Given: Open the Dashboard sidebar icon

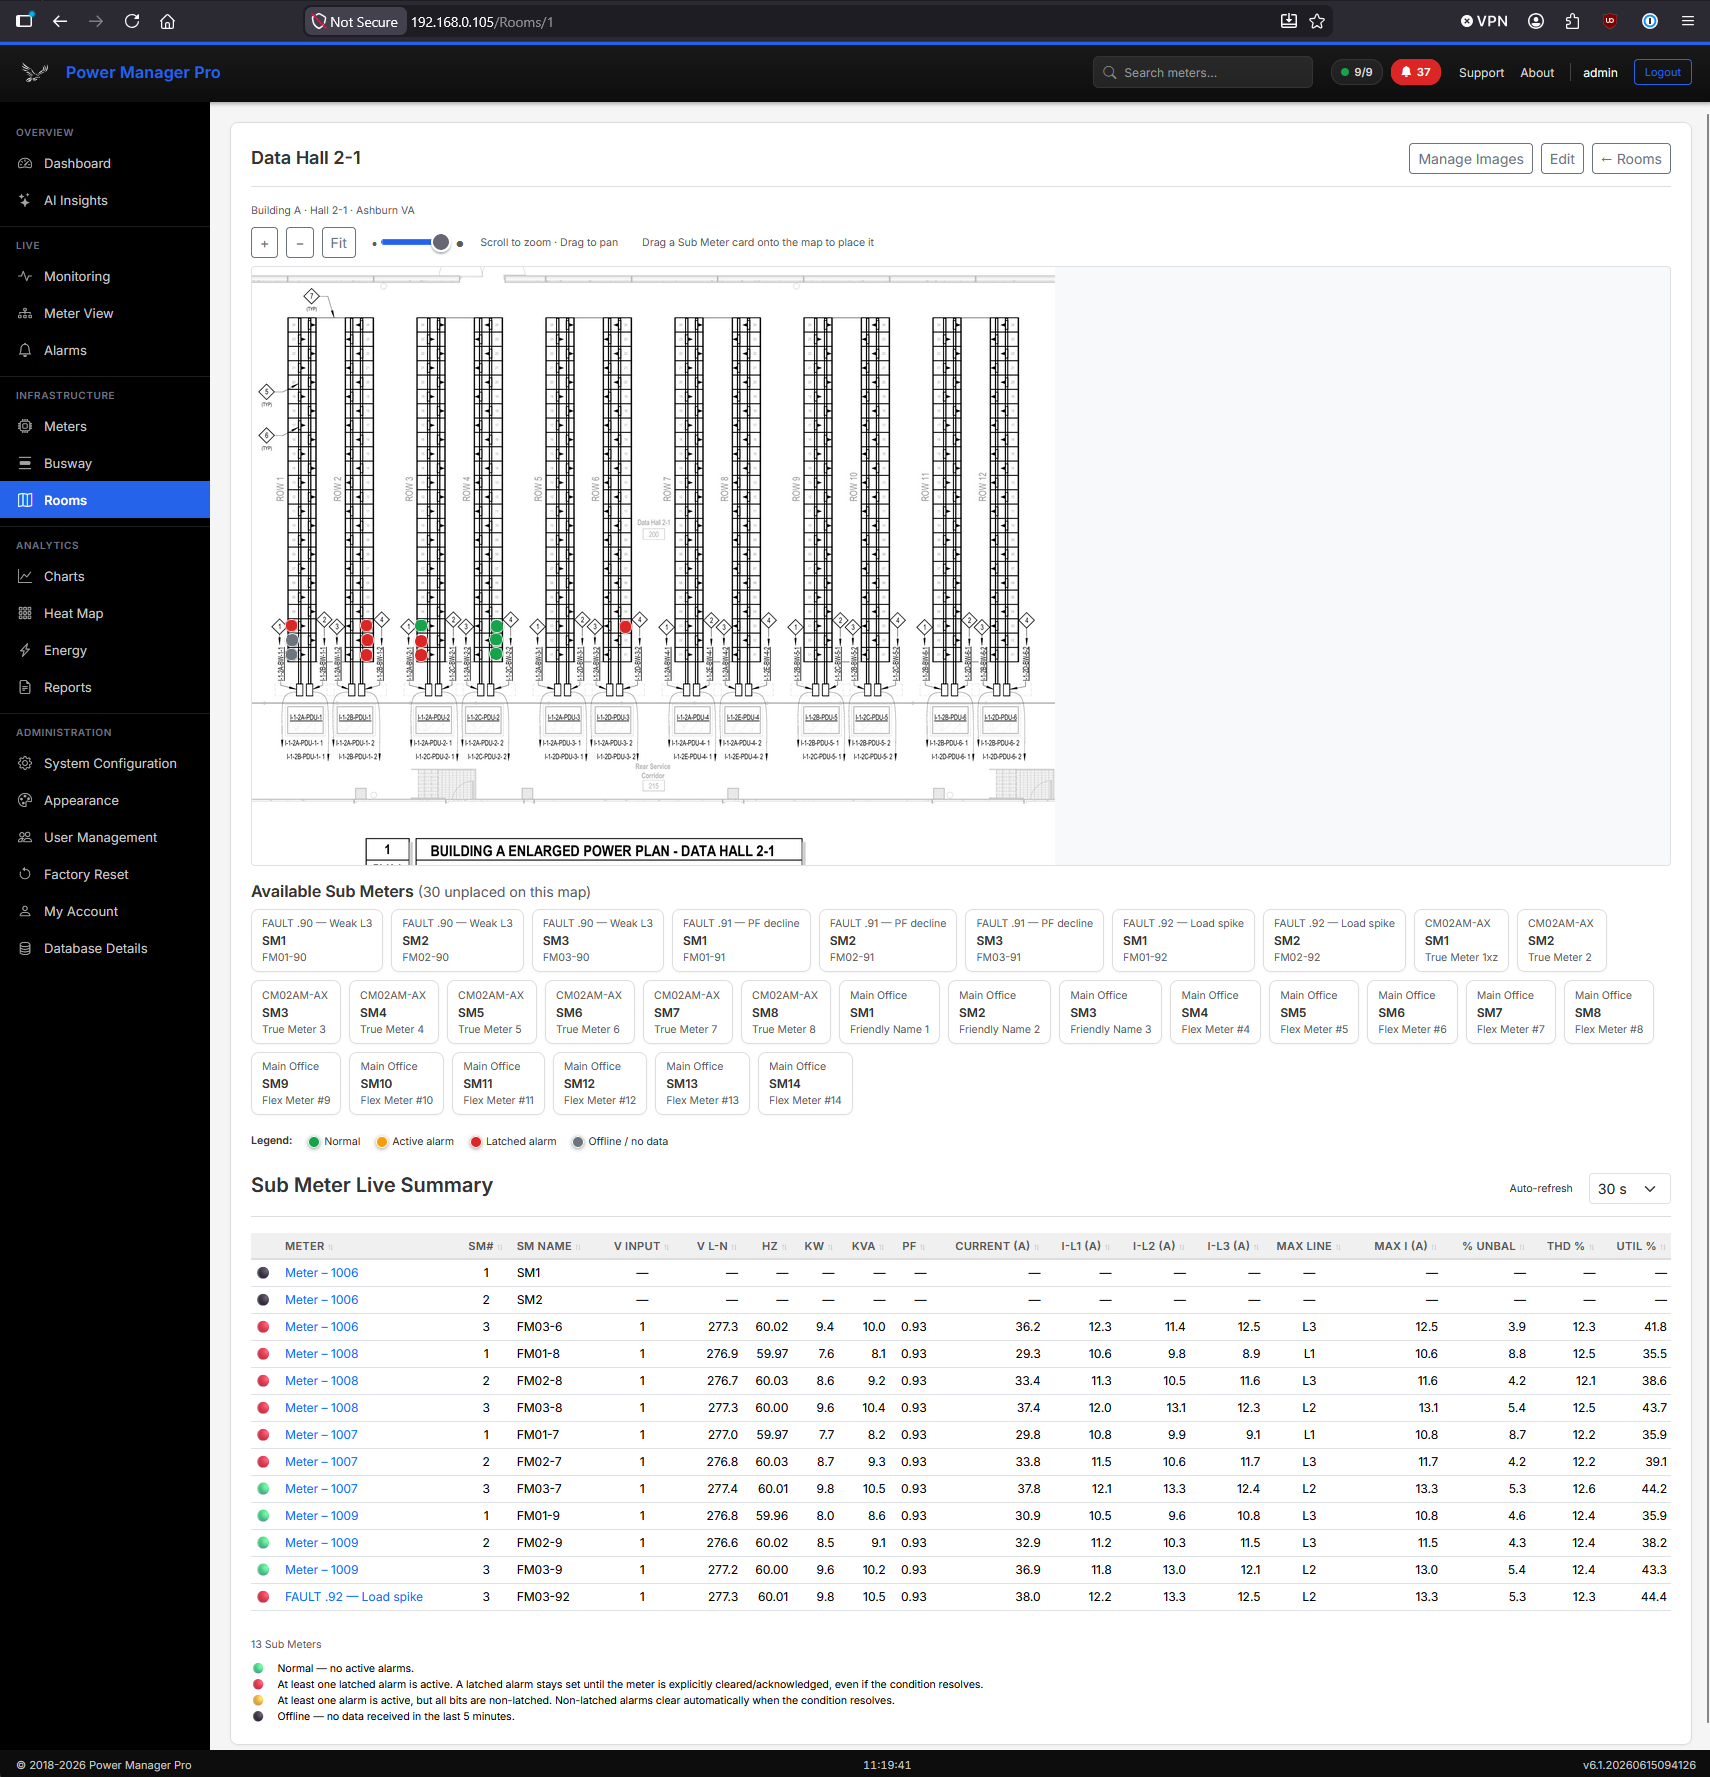Looking at the screenshot, I should pos(25,163).
